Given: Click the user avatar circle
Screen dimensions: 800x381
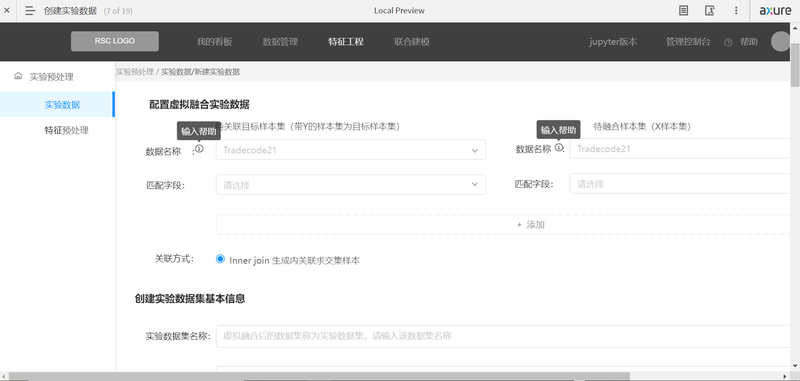Looking at the screenshot, I should [x=780, y=41].
